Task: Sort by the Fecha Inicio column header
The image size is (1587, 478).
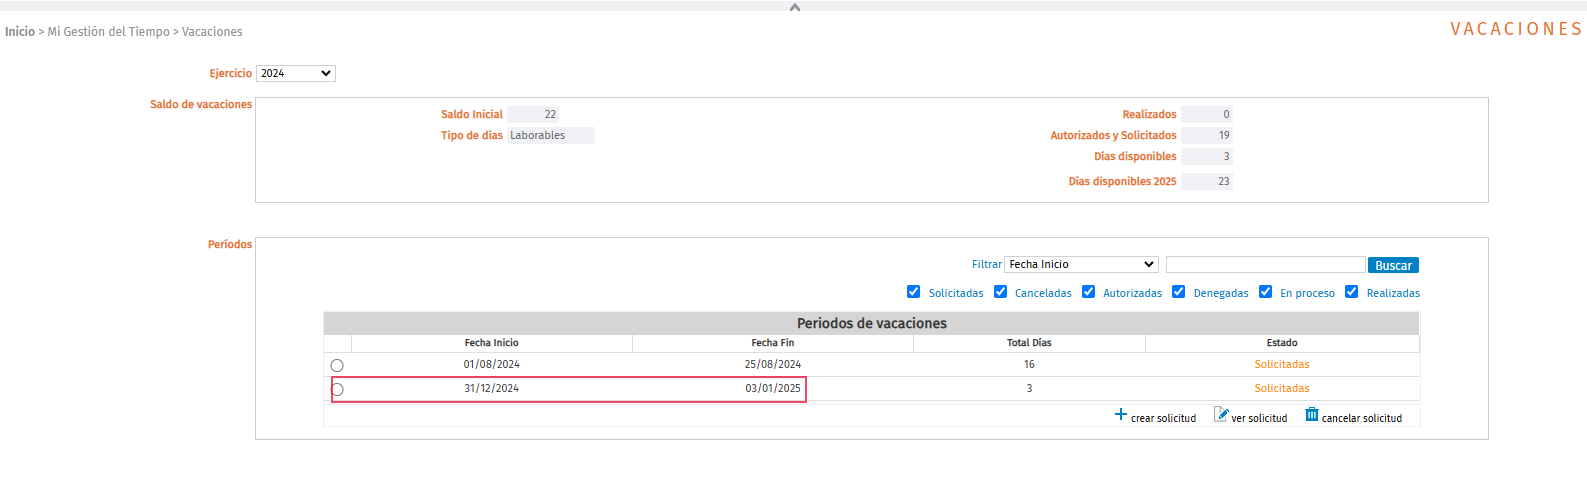Action: point(491,343)
